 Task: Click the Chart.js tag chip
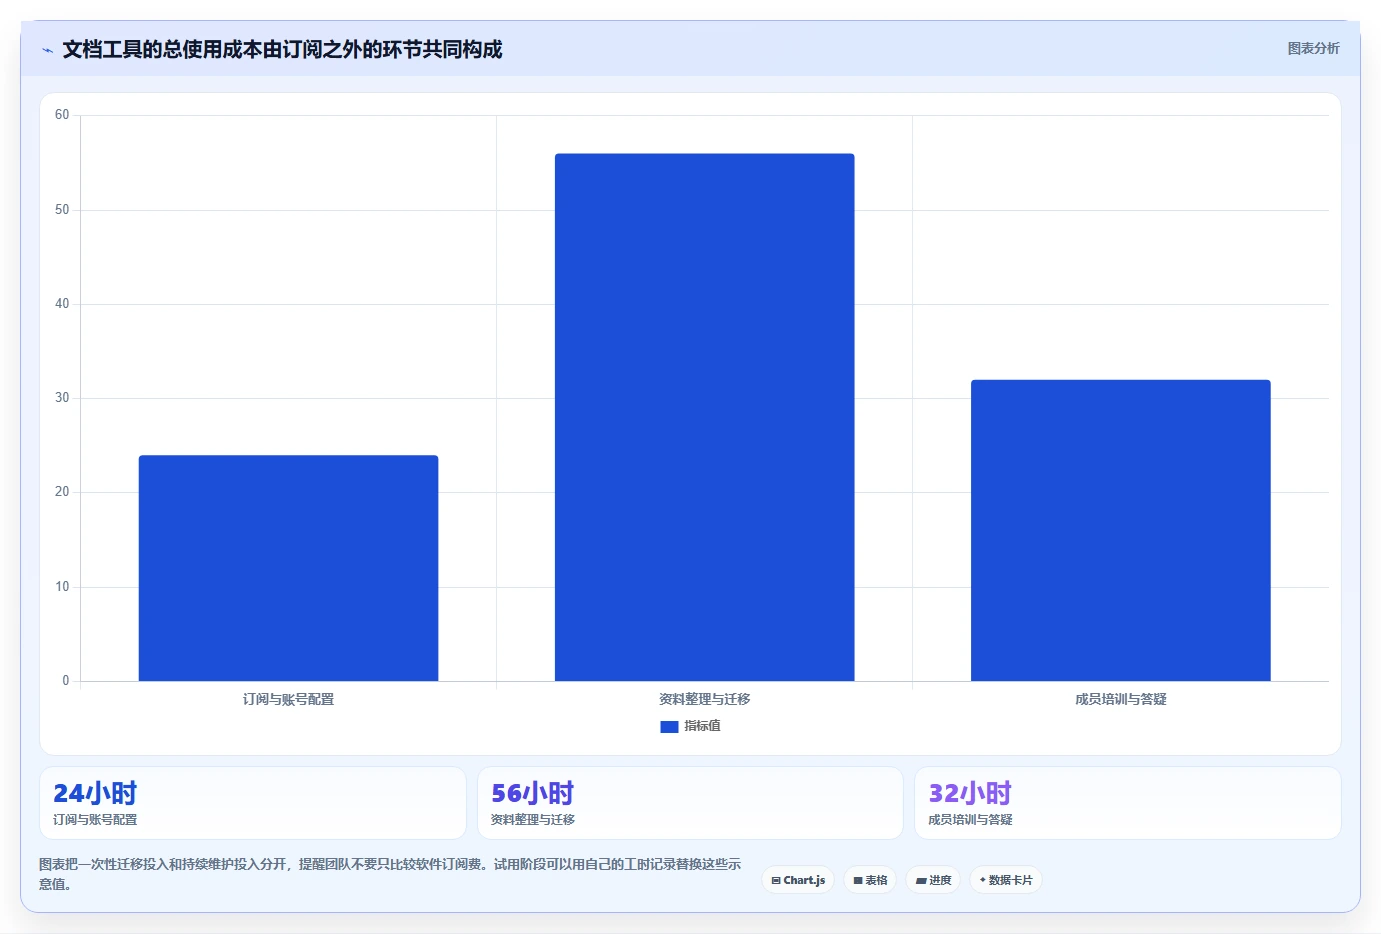point(798,880)
